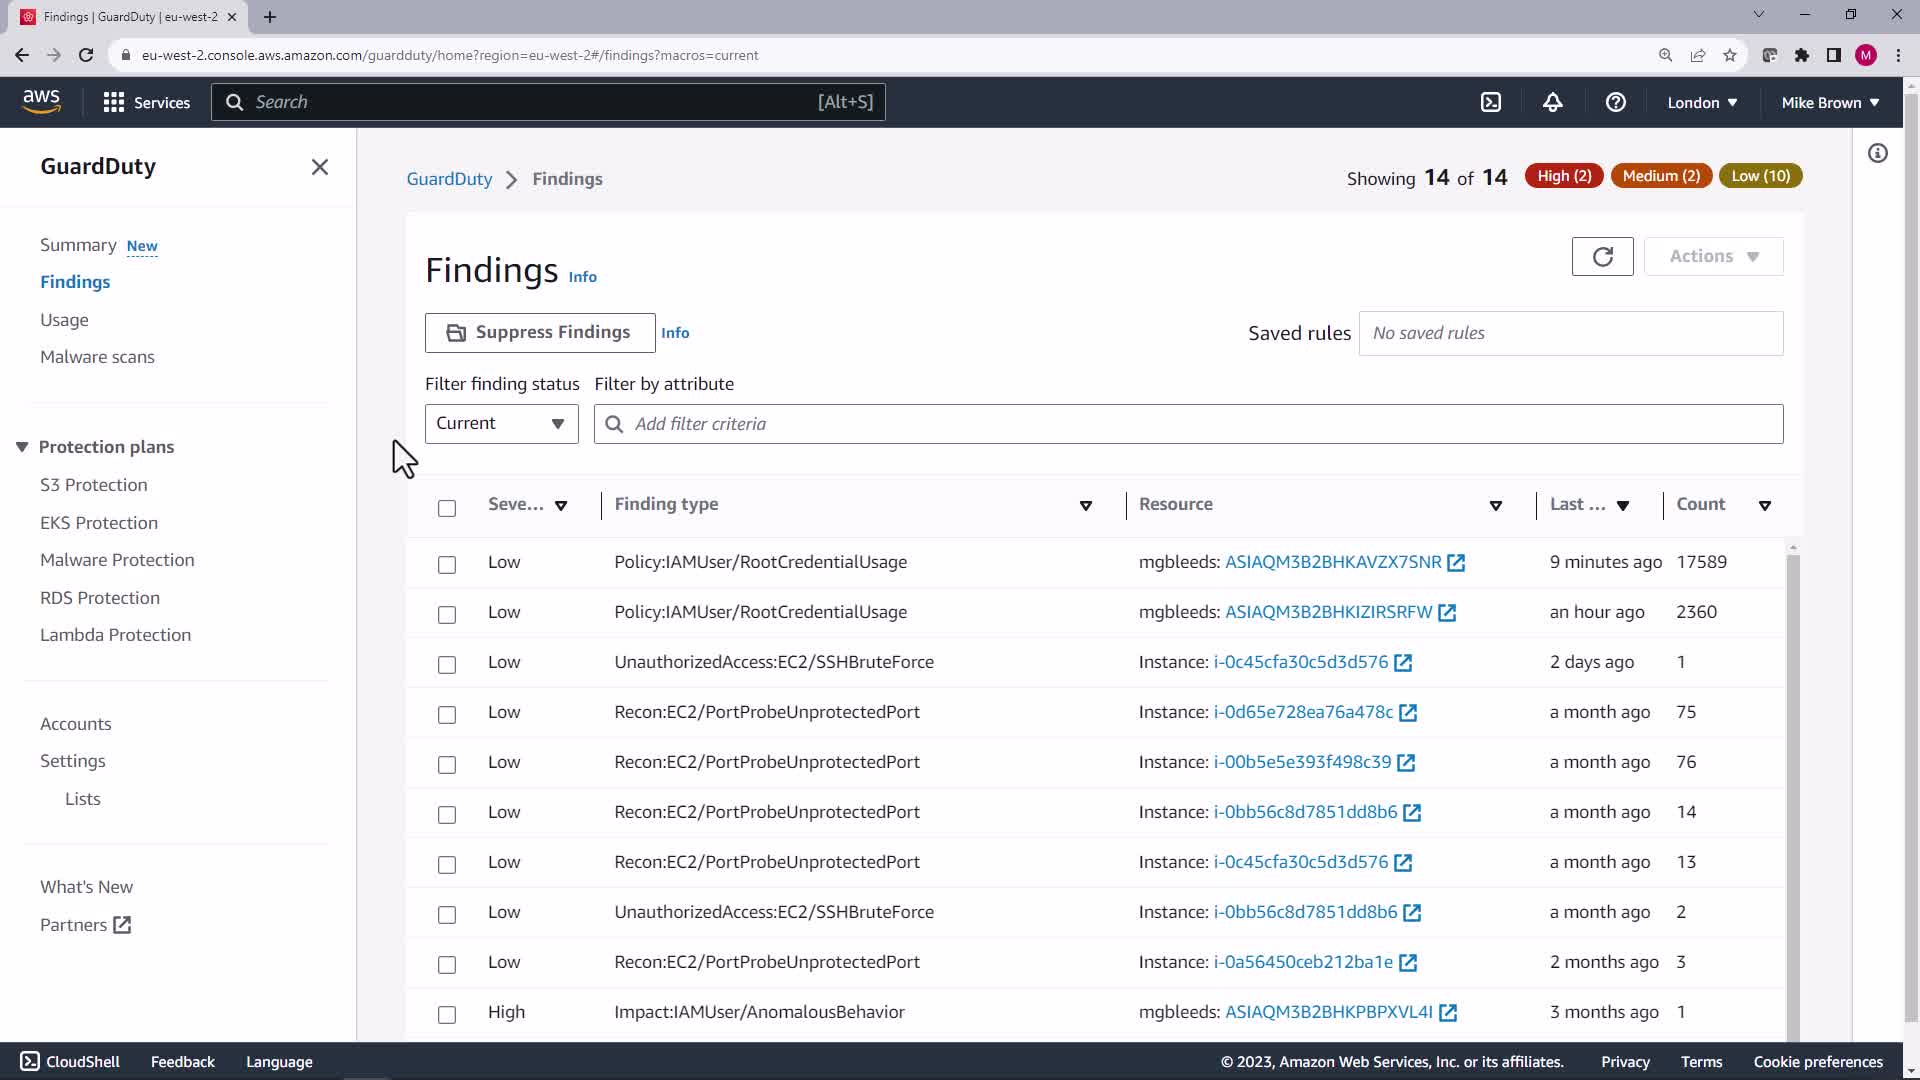Tick the select-all findings checkbox in the header

point(447,508)
